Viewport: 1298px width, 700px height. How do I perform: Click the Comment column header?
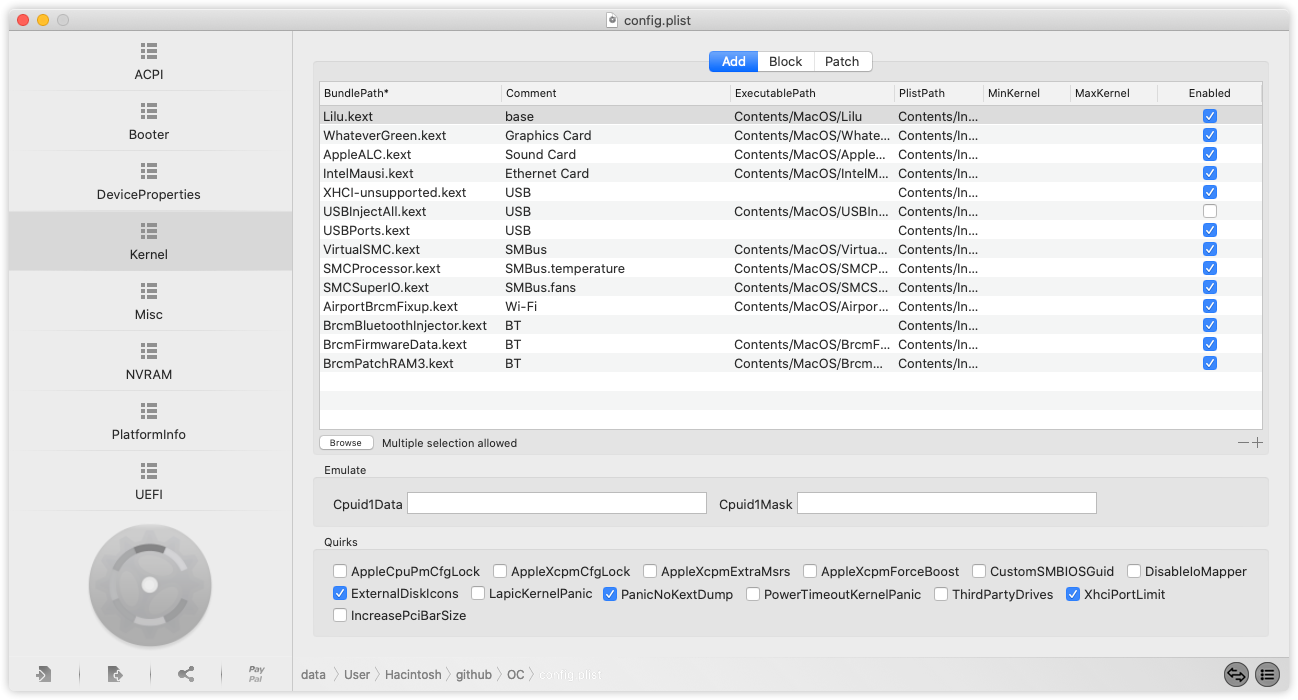point(616,93)
